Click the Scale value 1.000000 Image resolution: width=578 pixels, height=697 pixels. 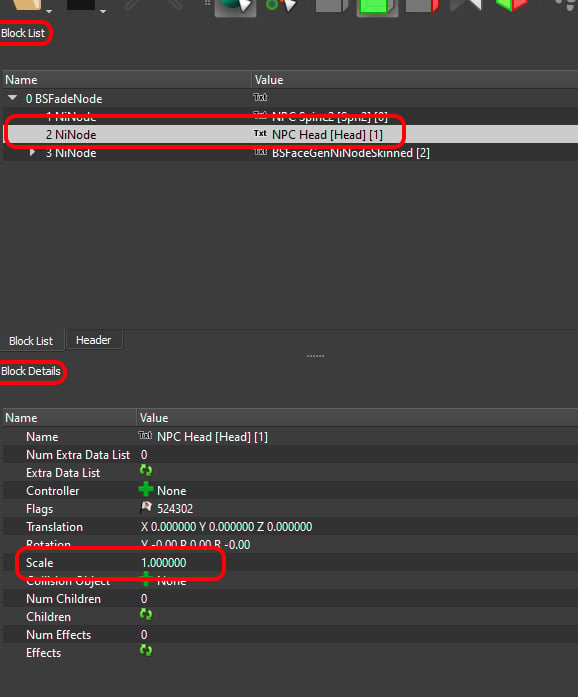[x=163, y=563]
